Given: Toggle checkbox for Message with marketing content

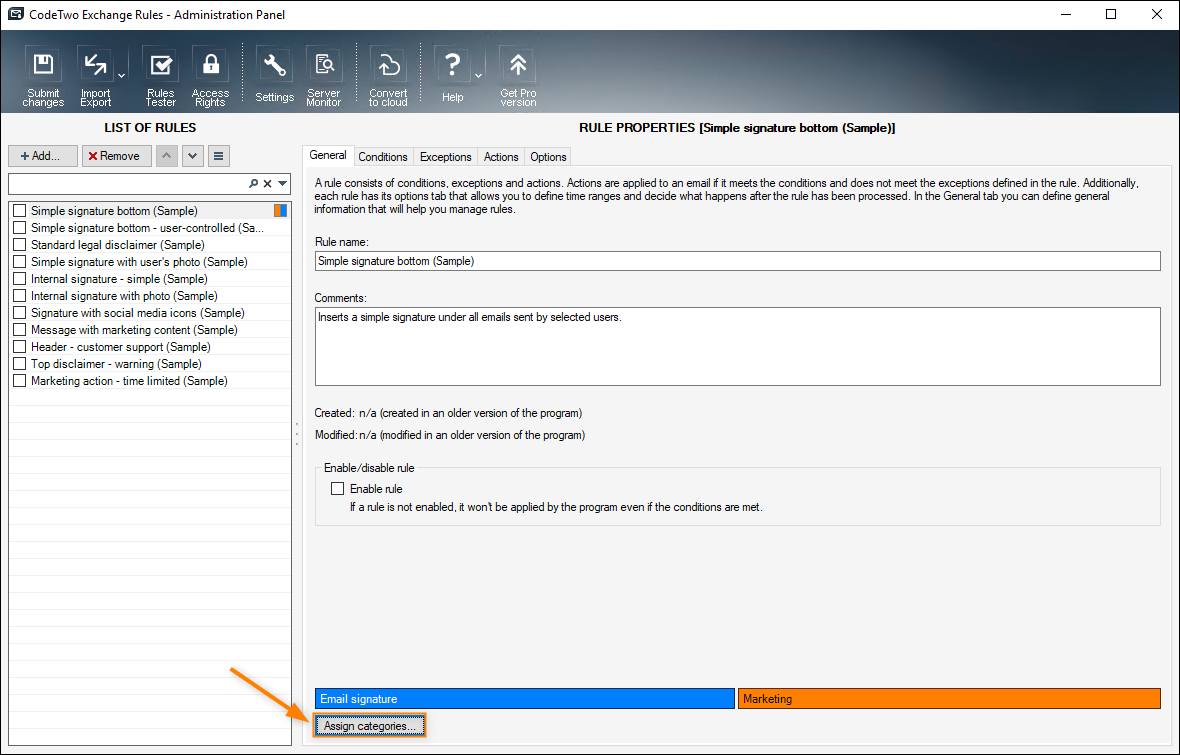Looking at the screenshot, I should [x=20, y=330].
